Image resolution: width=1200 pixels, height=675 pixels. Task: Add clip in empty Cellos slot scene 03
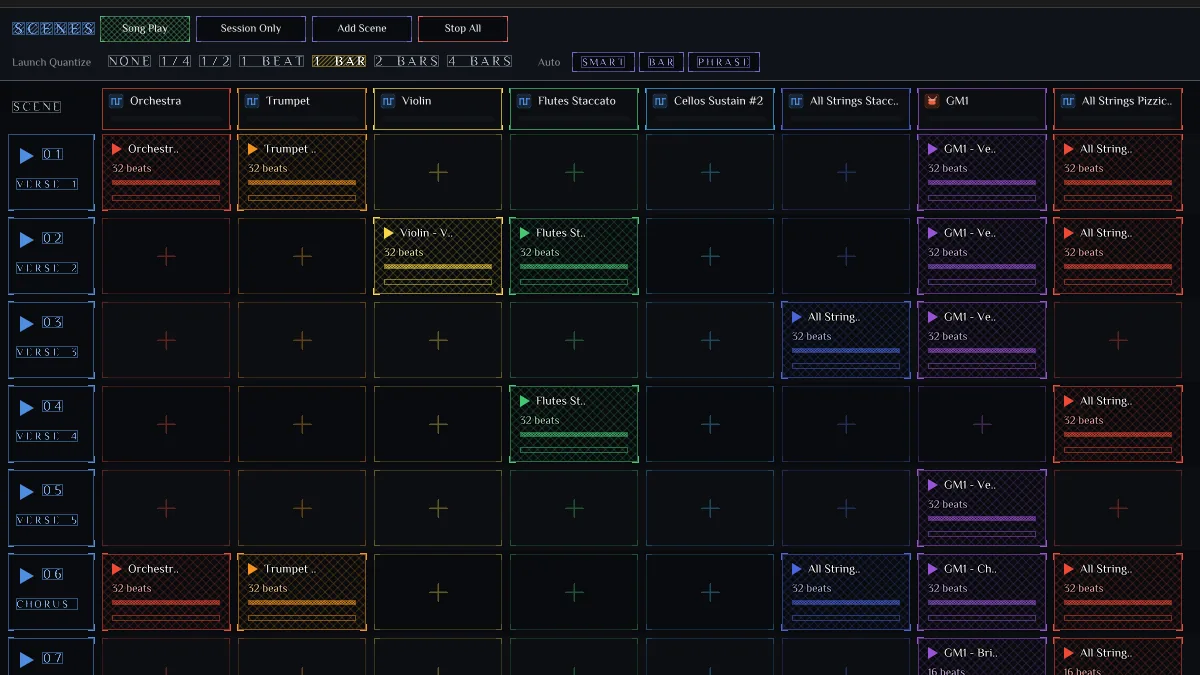710,341
